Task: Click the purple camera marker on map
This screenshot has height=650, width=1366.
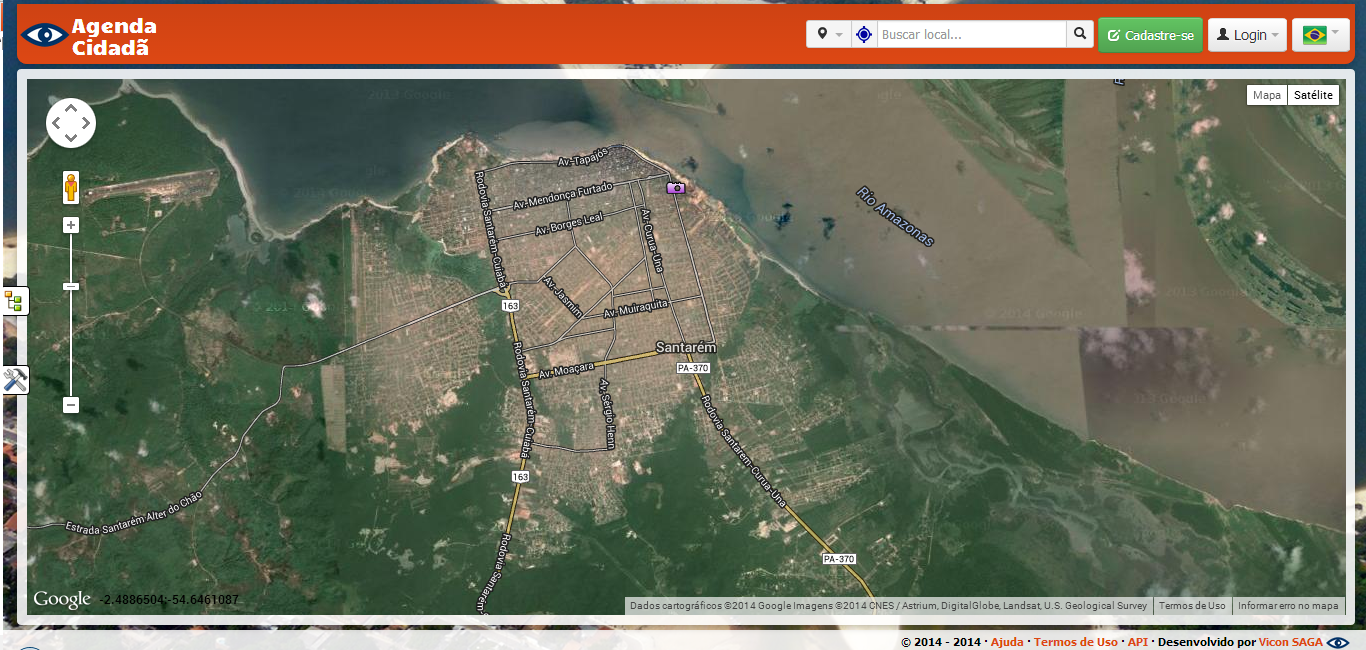Action: pyautogui.click(x=677, y=188)
